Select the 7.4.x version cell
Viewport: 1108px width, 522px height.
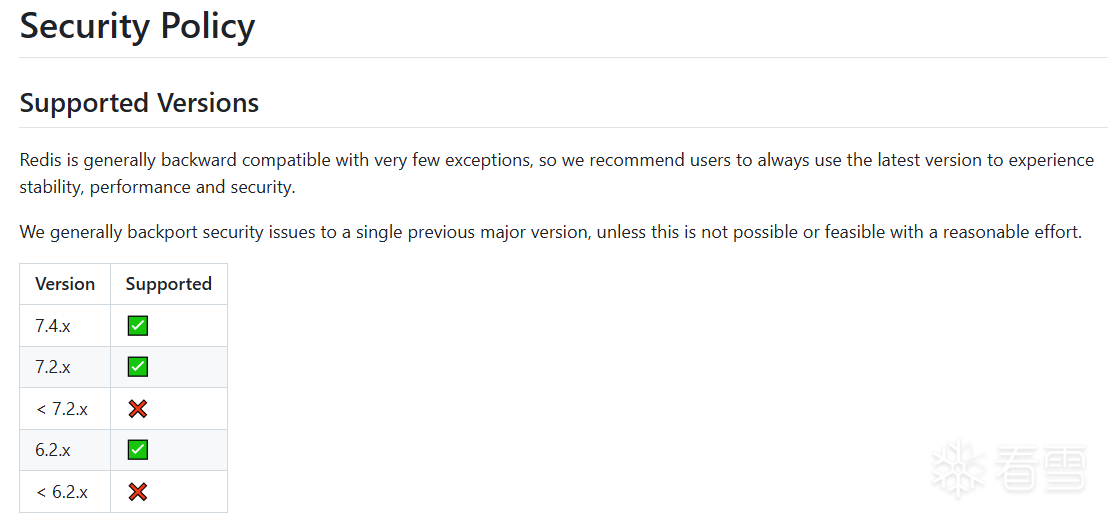coord(53,325)
